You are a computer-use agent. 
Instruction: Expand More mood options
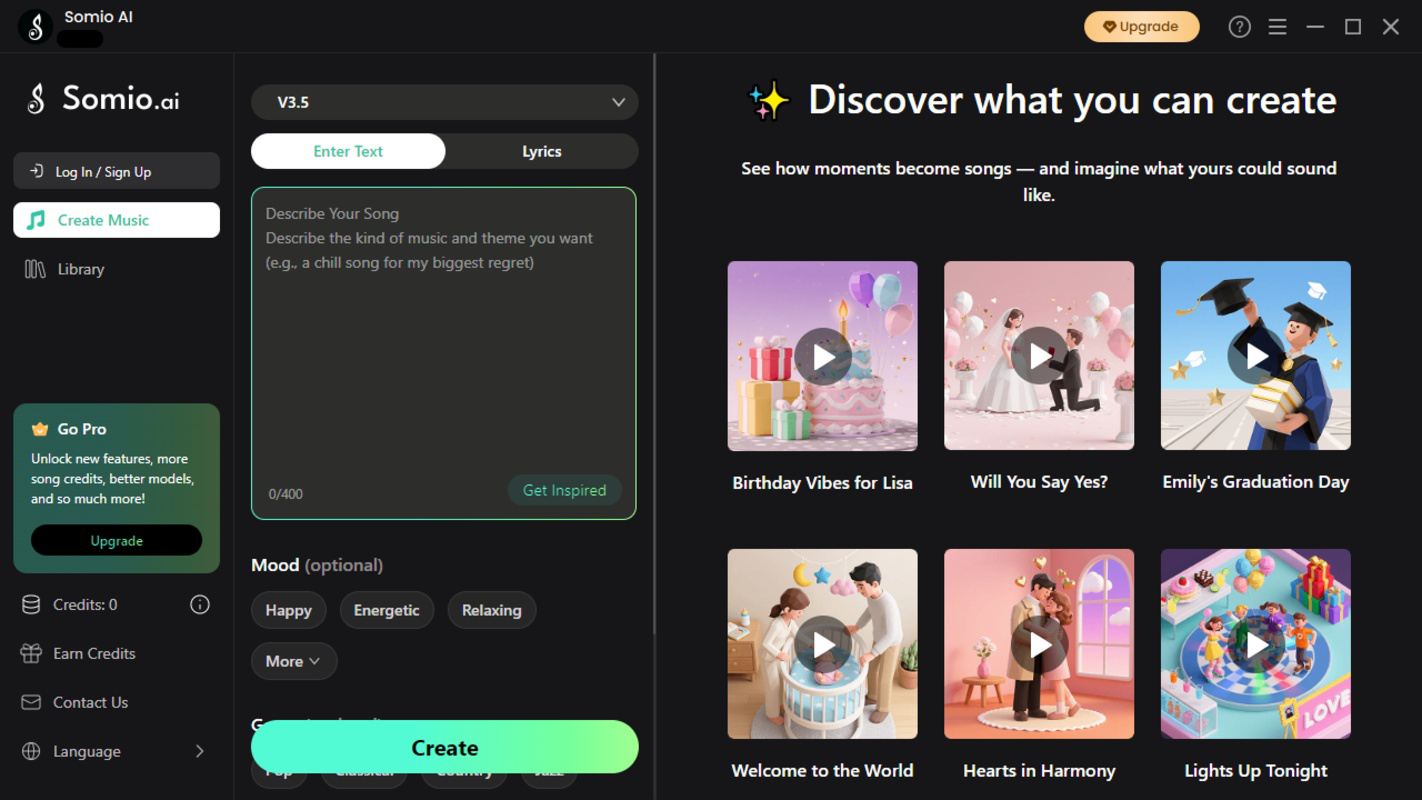pyautogui.click(x=293, y=661)
